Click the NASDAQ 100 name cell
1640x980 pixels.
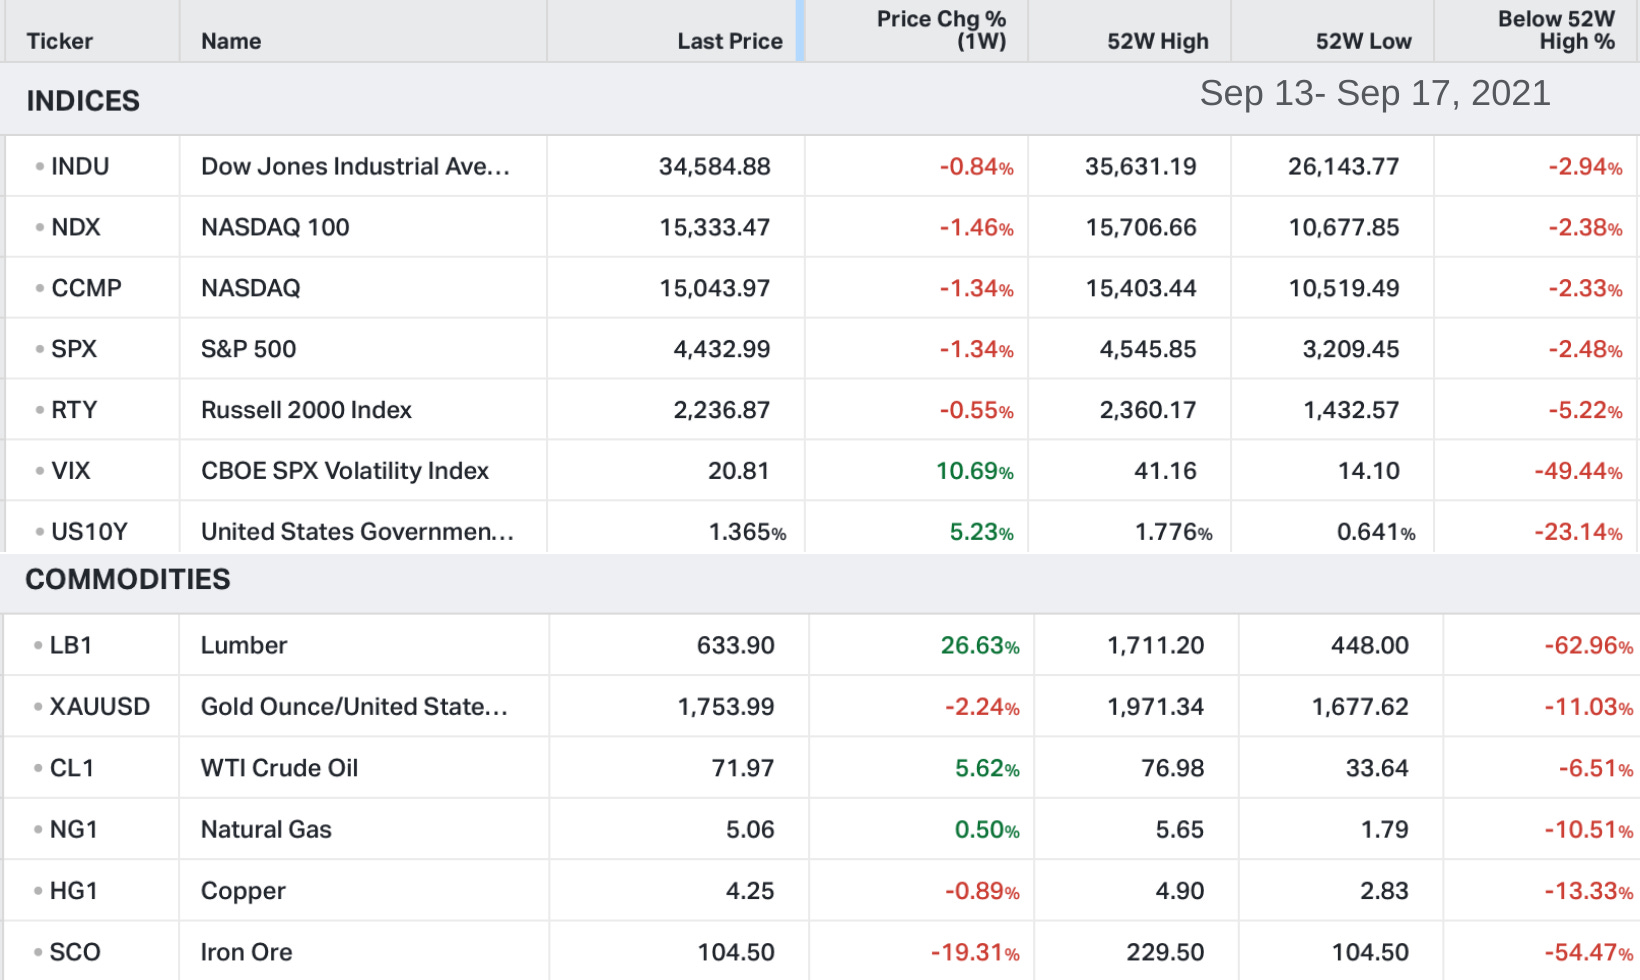[275, 227]
